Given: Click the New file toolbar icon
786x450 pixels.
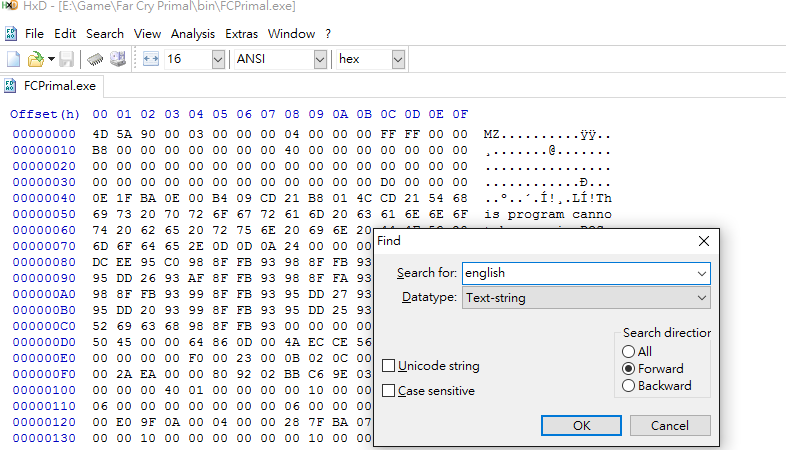Looking at the screenshot, I should [x=14, y=59].
